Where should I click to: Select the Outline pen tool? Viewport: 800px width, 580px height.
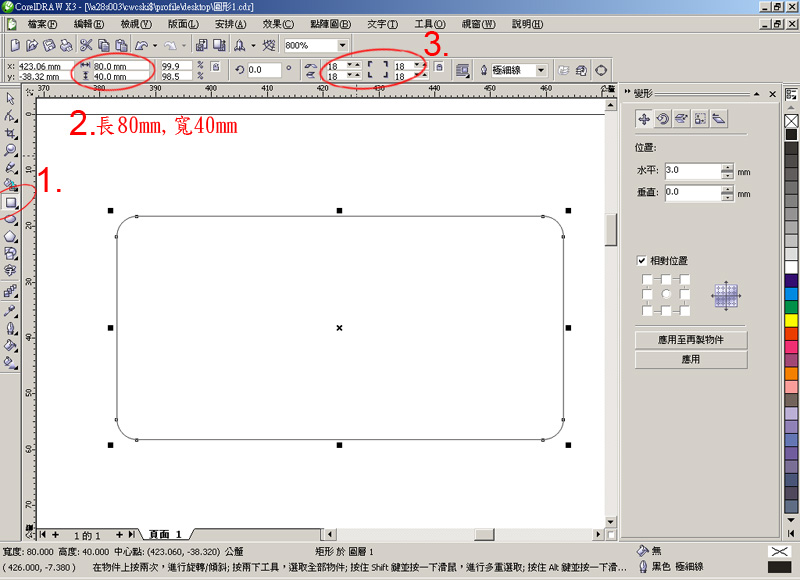tap(10, 328)
